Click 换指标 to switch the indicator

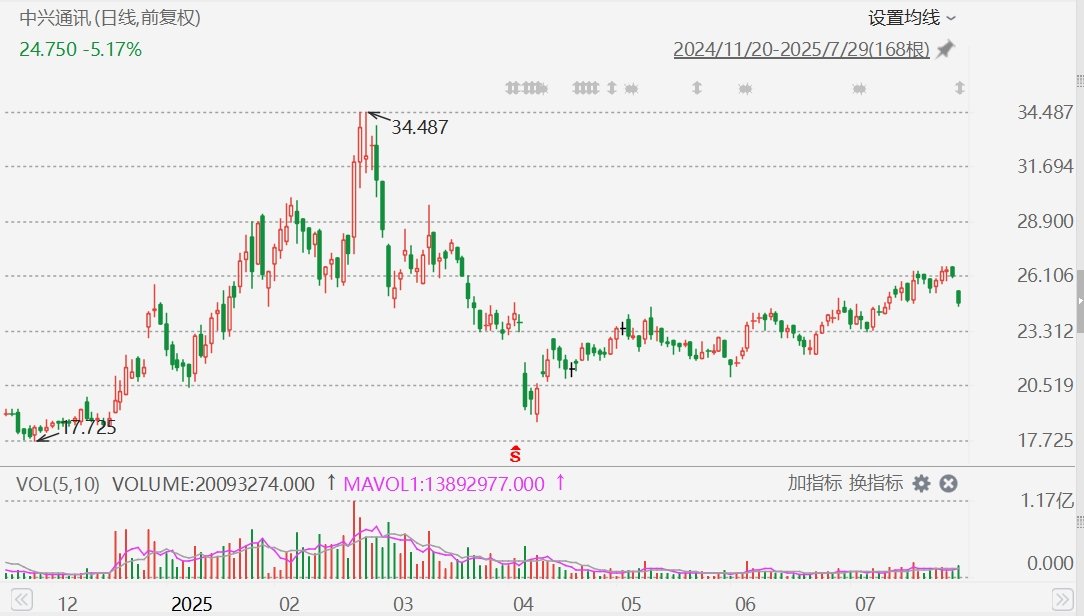tap(876, 483)
